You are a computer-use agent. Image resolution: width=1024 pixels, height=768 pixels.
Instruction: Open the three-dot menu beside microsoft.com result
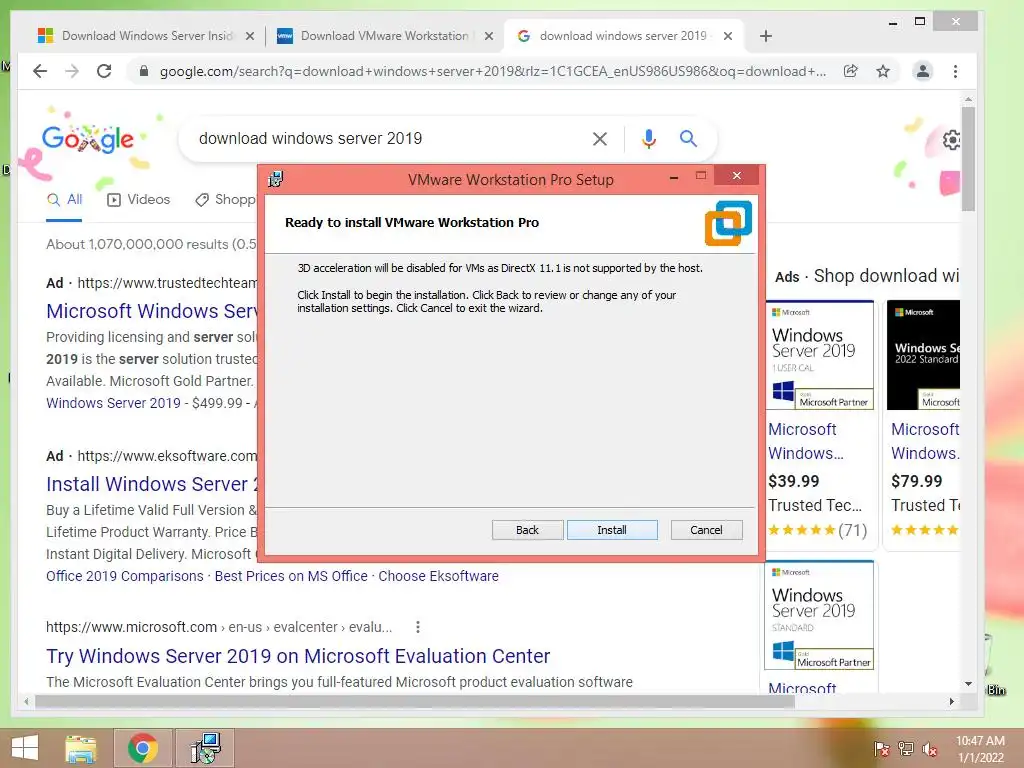point(418,627)
